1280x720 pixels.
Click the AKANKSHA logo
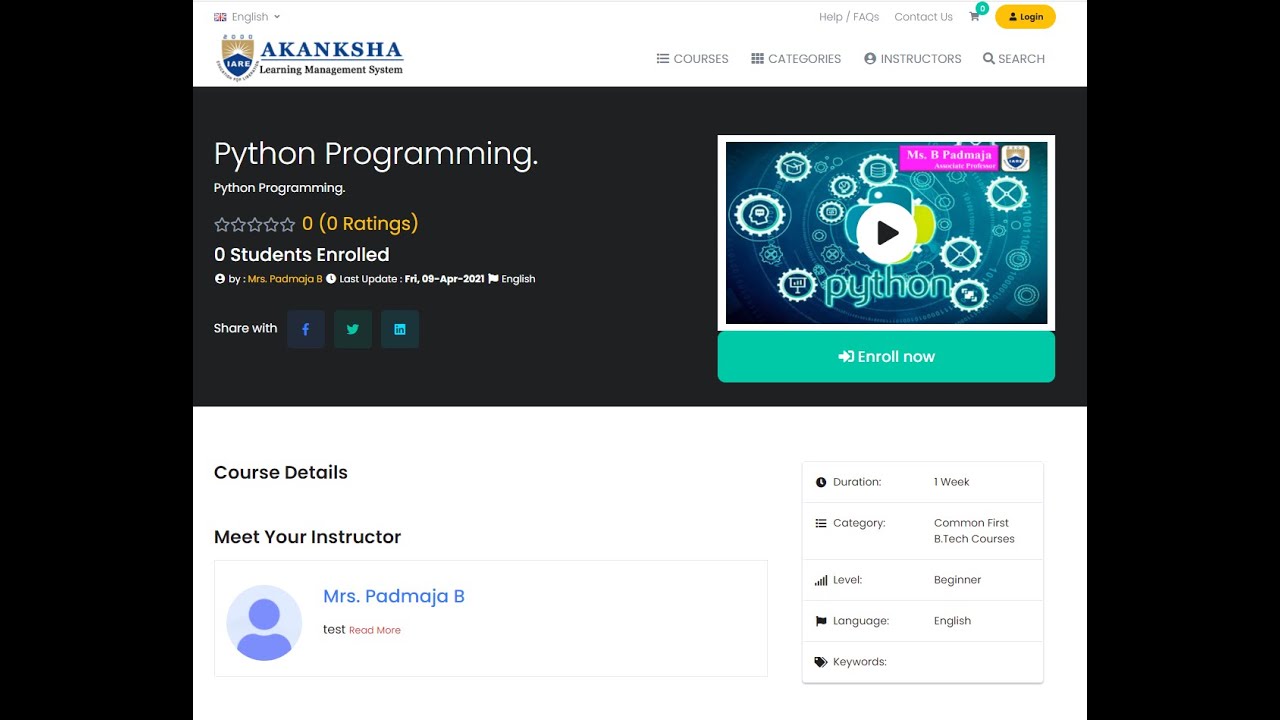(311, 57)
